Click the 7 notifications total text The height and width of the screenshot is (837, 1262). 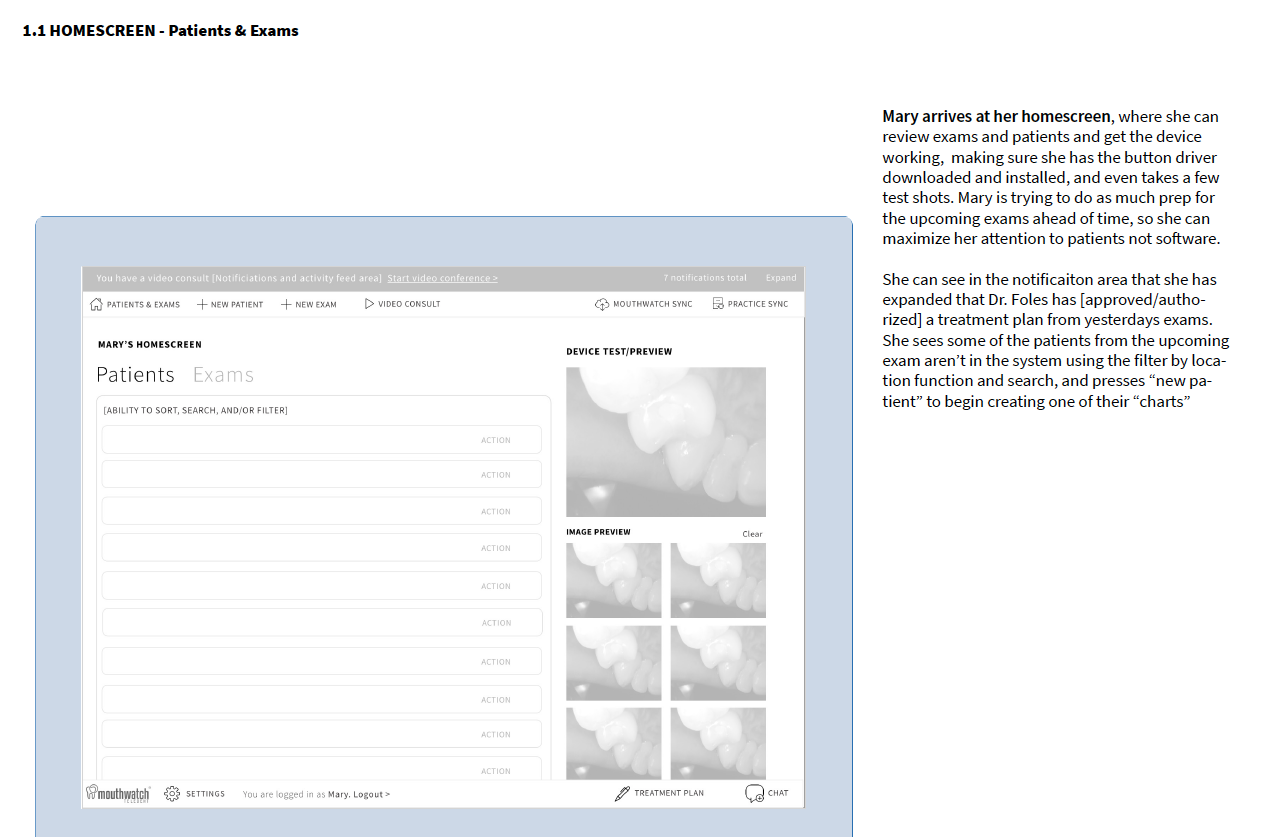pyautogui.click(x=705, y=278)
